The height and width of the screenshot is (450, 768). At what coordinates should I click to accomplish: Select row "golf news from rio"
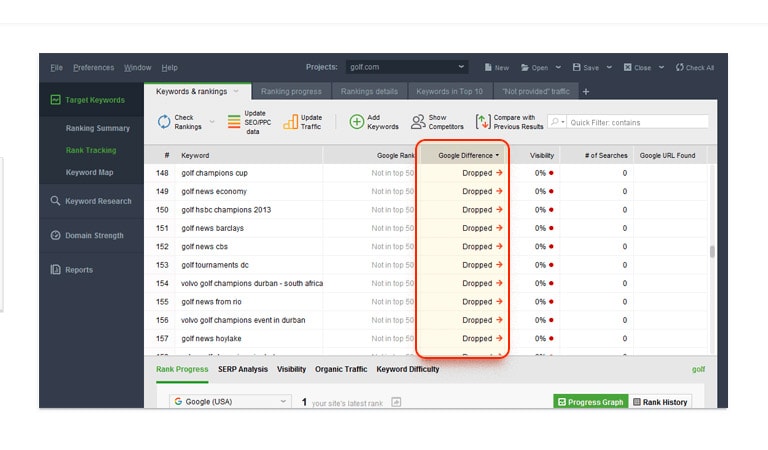click(426, 302)
